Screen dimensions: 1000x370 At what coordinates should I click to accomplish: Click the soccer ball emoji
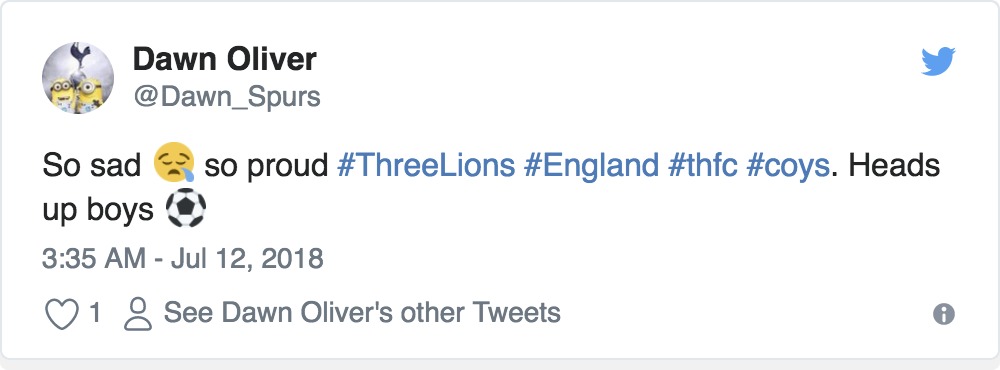click(186, 209)
